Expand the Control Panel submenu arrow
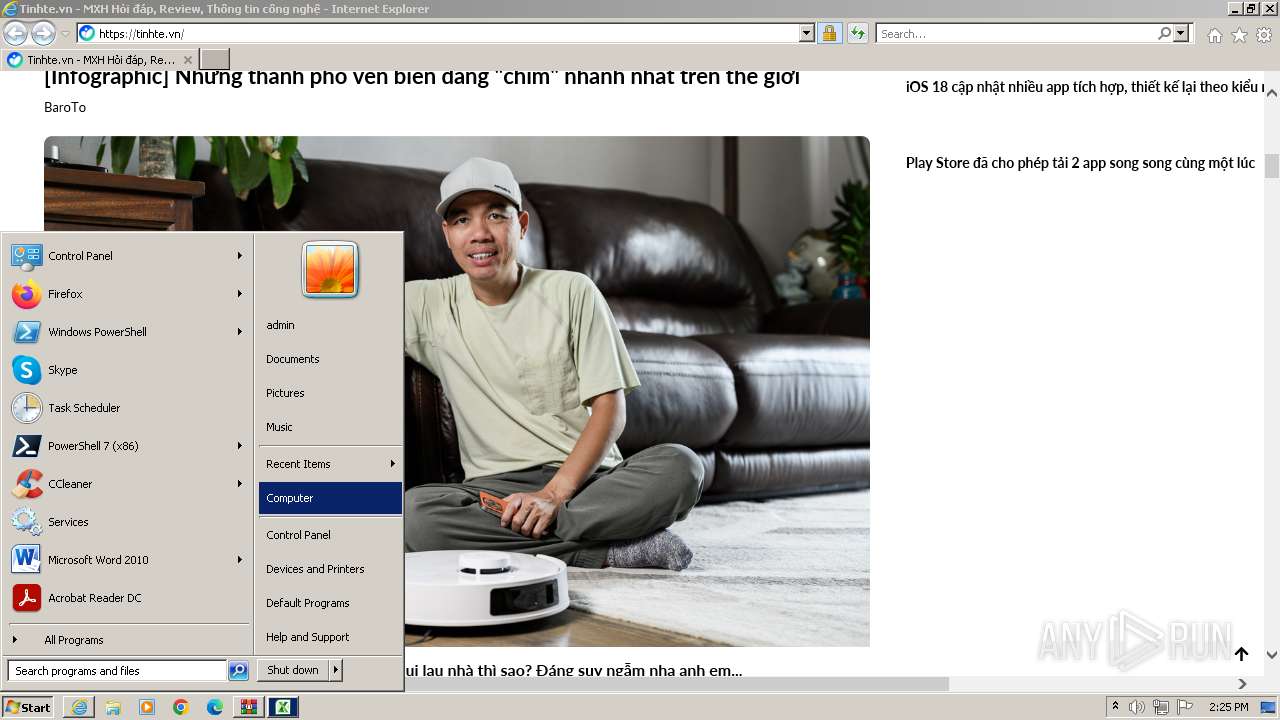Viewport: 1280px width, 720px height. click(x=239, y=256)
